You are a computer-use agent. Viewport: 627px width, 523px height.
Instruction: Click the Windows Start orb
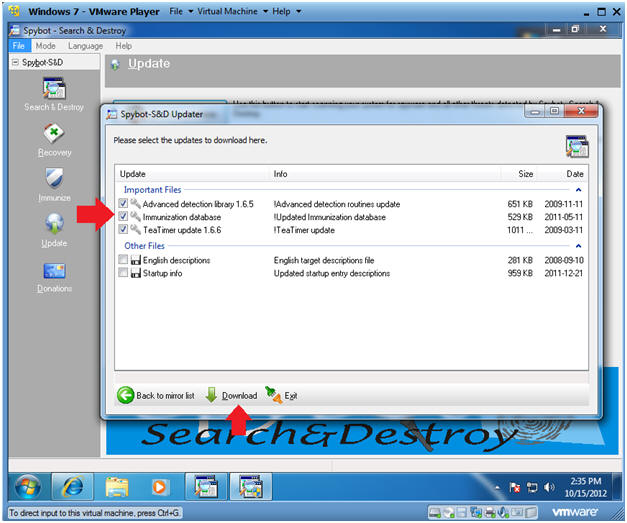(28, 487)
